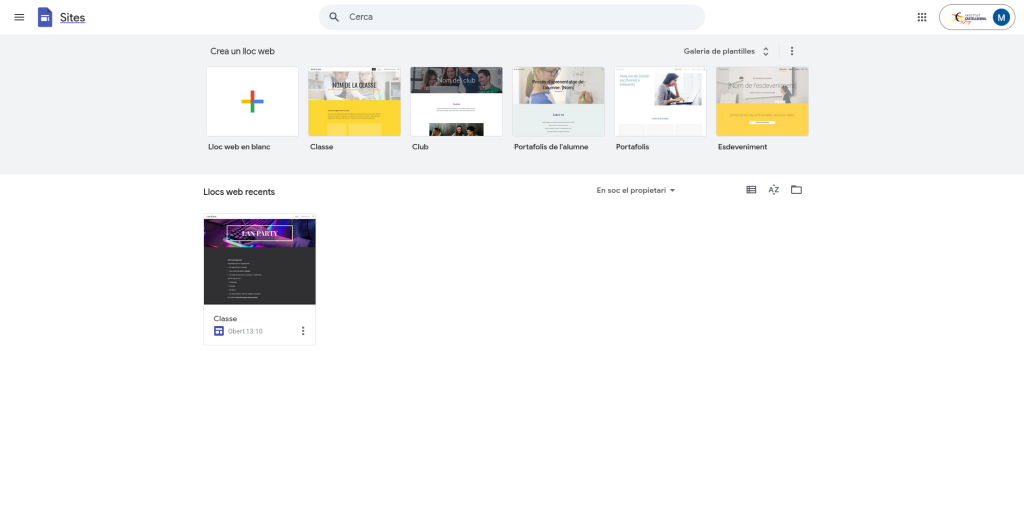Select Portafolis de l'alumne template
The height and width of the screenshot is (506, 1024).
558,101
